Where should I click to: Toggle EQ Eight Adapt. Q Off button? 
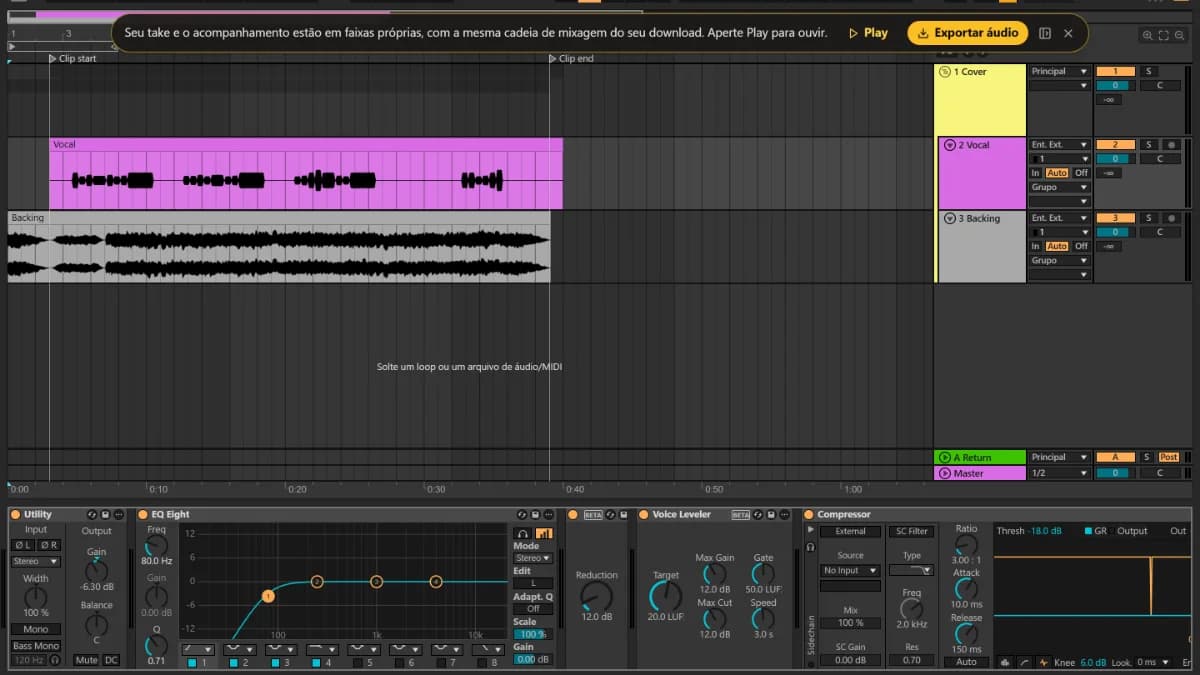pyautogui.click(x=533, y=609)
